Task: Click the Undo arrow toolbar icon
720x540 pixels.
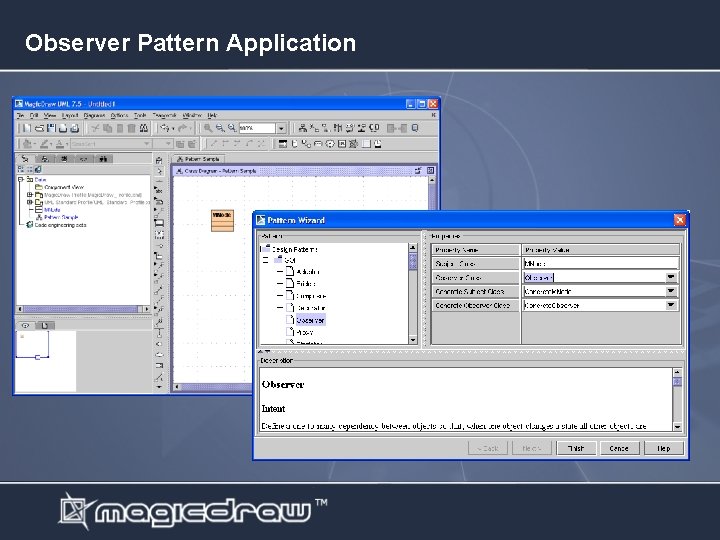Action: tap(165, 128)
